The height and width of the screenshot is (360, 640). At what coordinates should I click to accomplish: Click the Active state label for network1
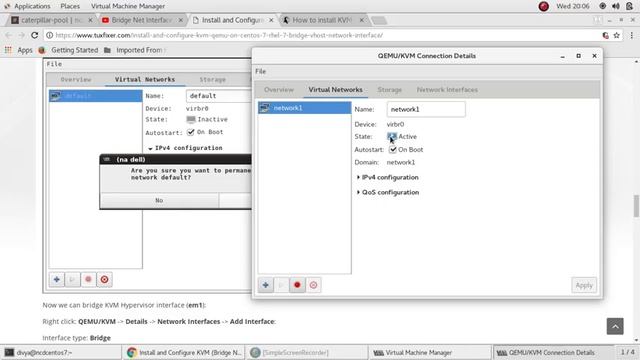coord(407,137)
